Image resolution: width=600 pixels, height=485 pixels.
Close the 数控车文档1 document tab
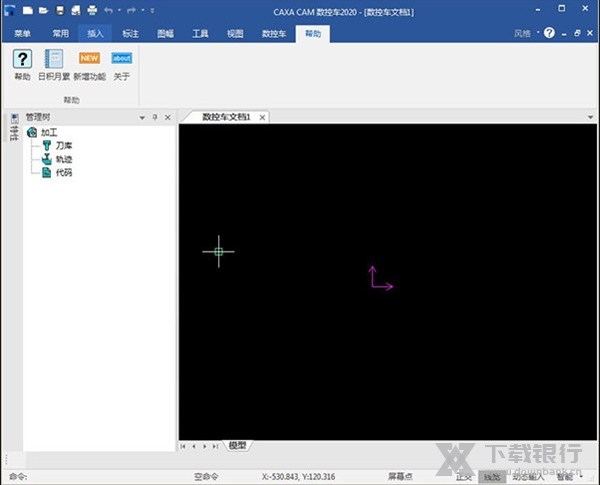(x=263, y=117)
